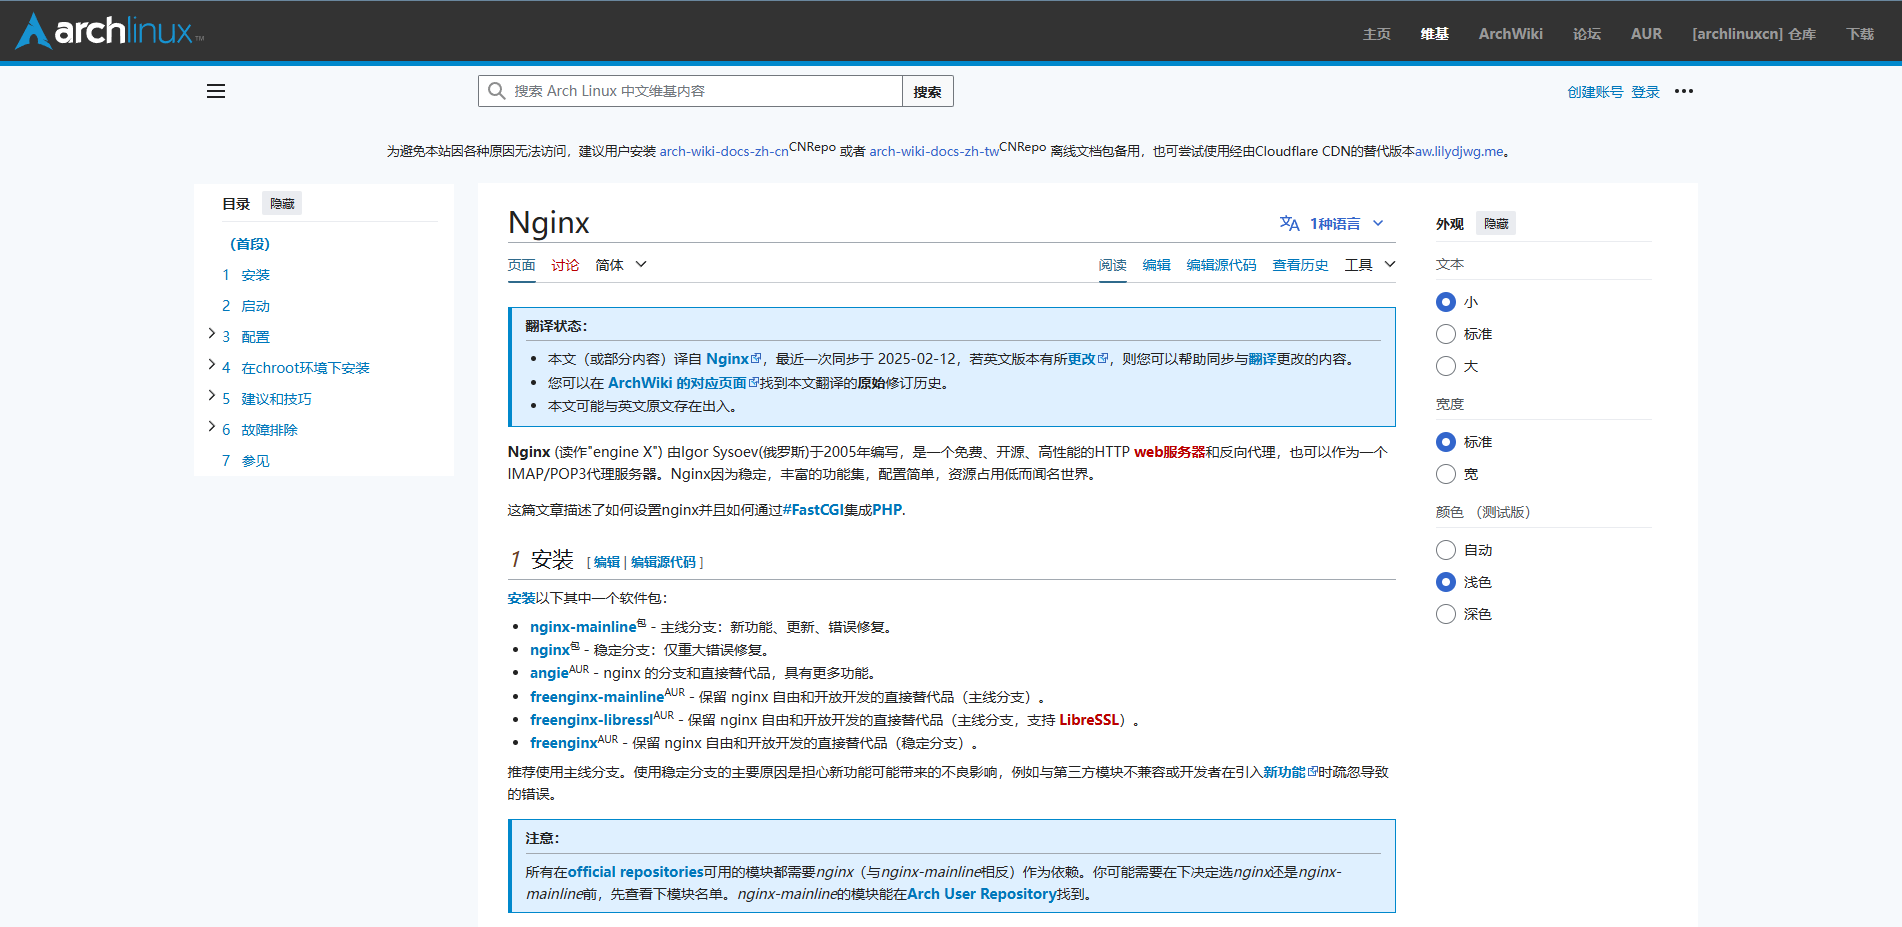Open the freenginx-mainline package link

pos(597,697)
